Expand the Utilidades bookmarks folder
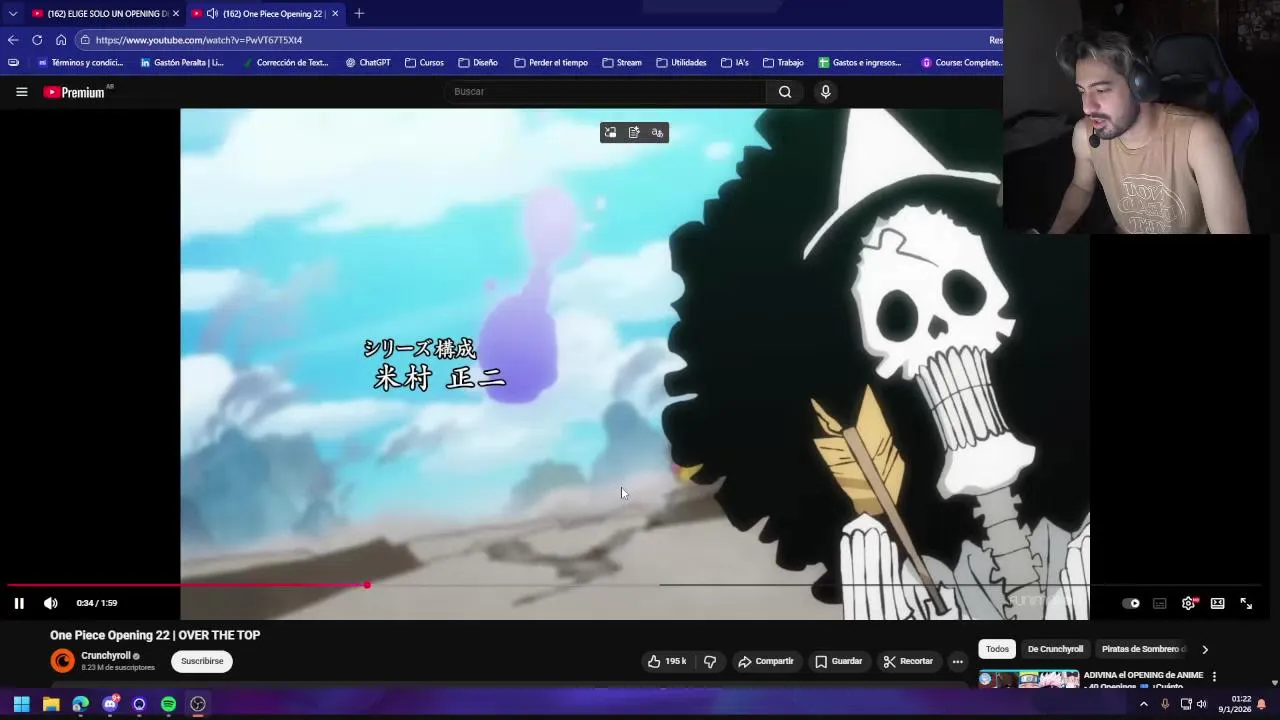Image resolution: width=1280 pixels, height=720 pixels. (x=682, y=63)
